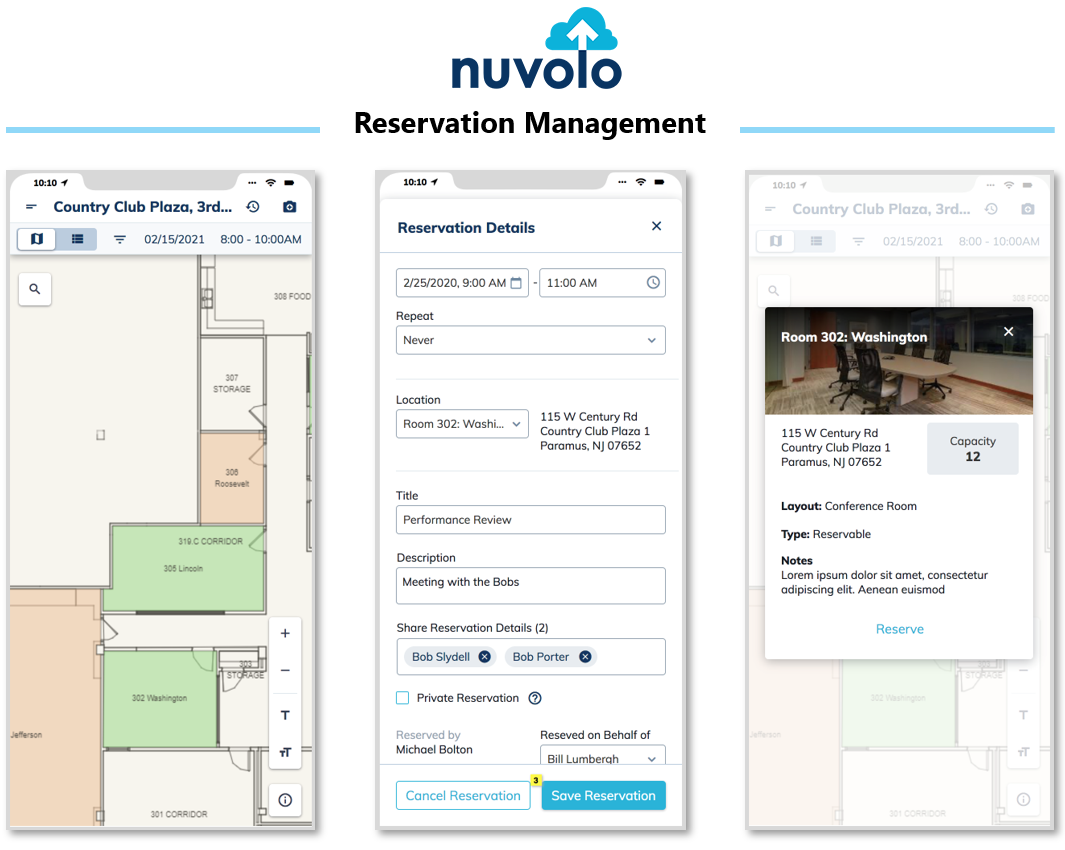
Task: Zoom in with the plus map button
Action: coord(285,634)
